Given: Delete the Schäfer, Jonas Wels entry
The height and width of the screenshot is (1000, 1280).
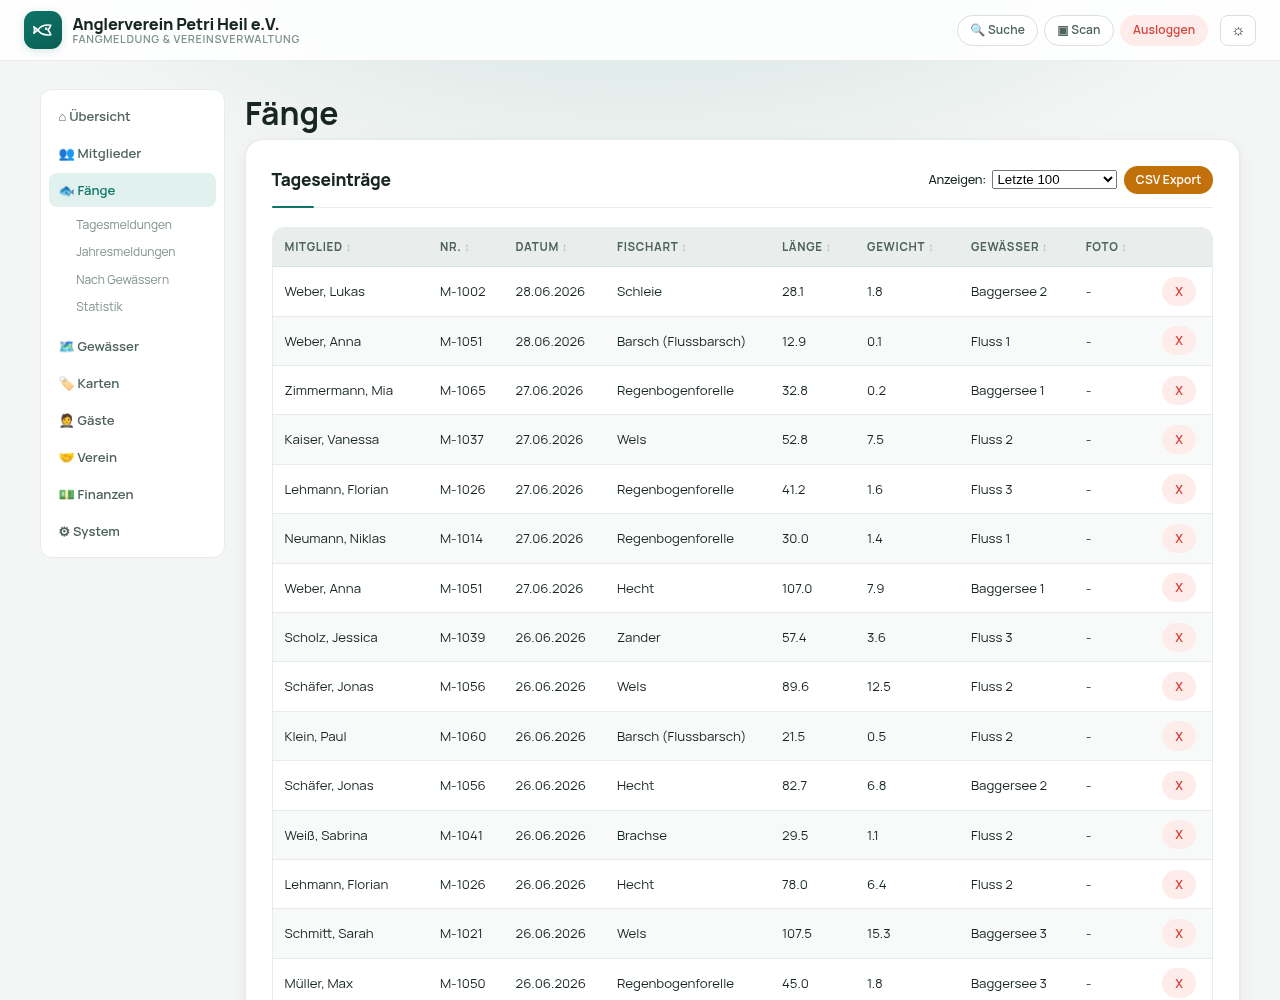Looking at the screenshot, I should tap(1179, 687).
